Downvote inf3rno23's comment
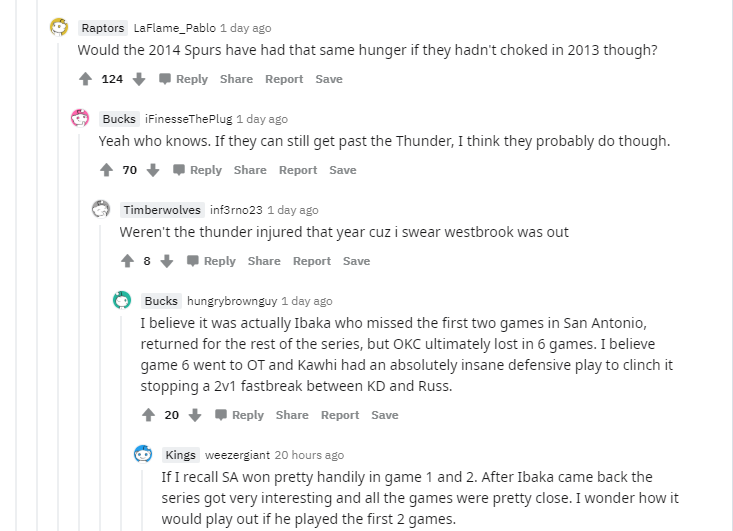This screenshot has width=733, height=531. pyautogui.click(x=167, y=261)
